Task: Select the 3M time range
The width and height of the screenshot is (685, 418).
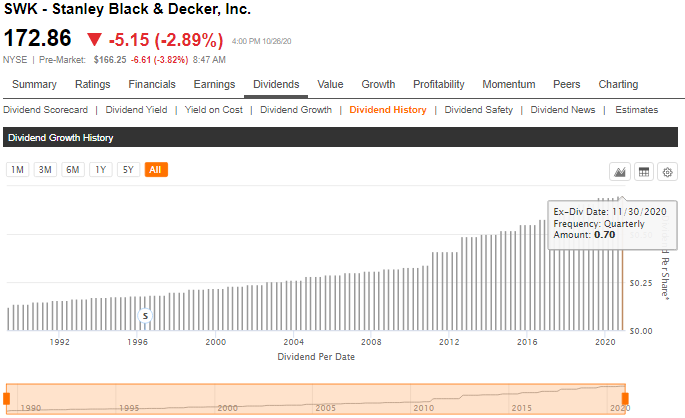Action: pos(45,169)
